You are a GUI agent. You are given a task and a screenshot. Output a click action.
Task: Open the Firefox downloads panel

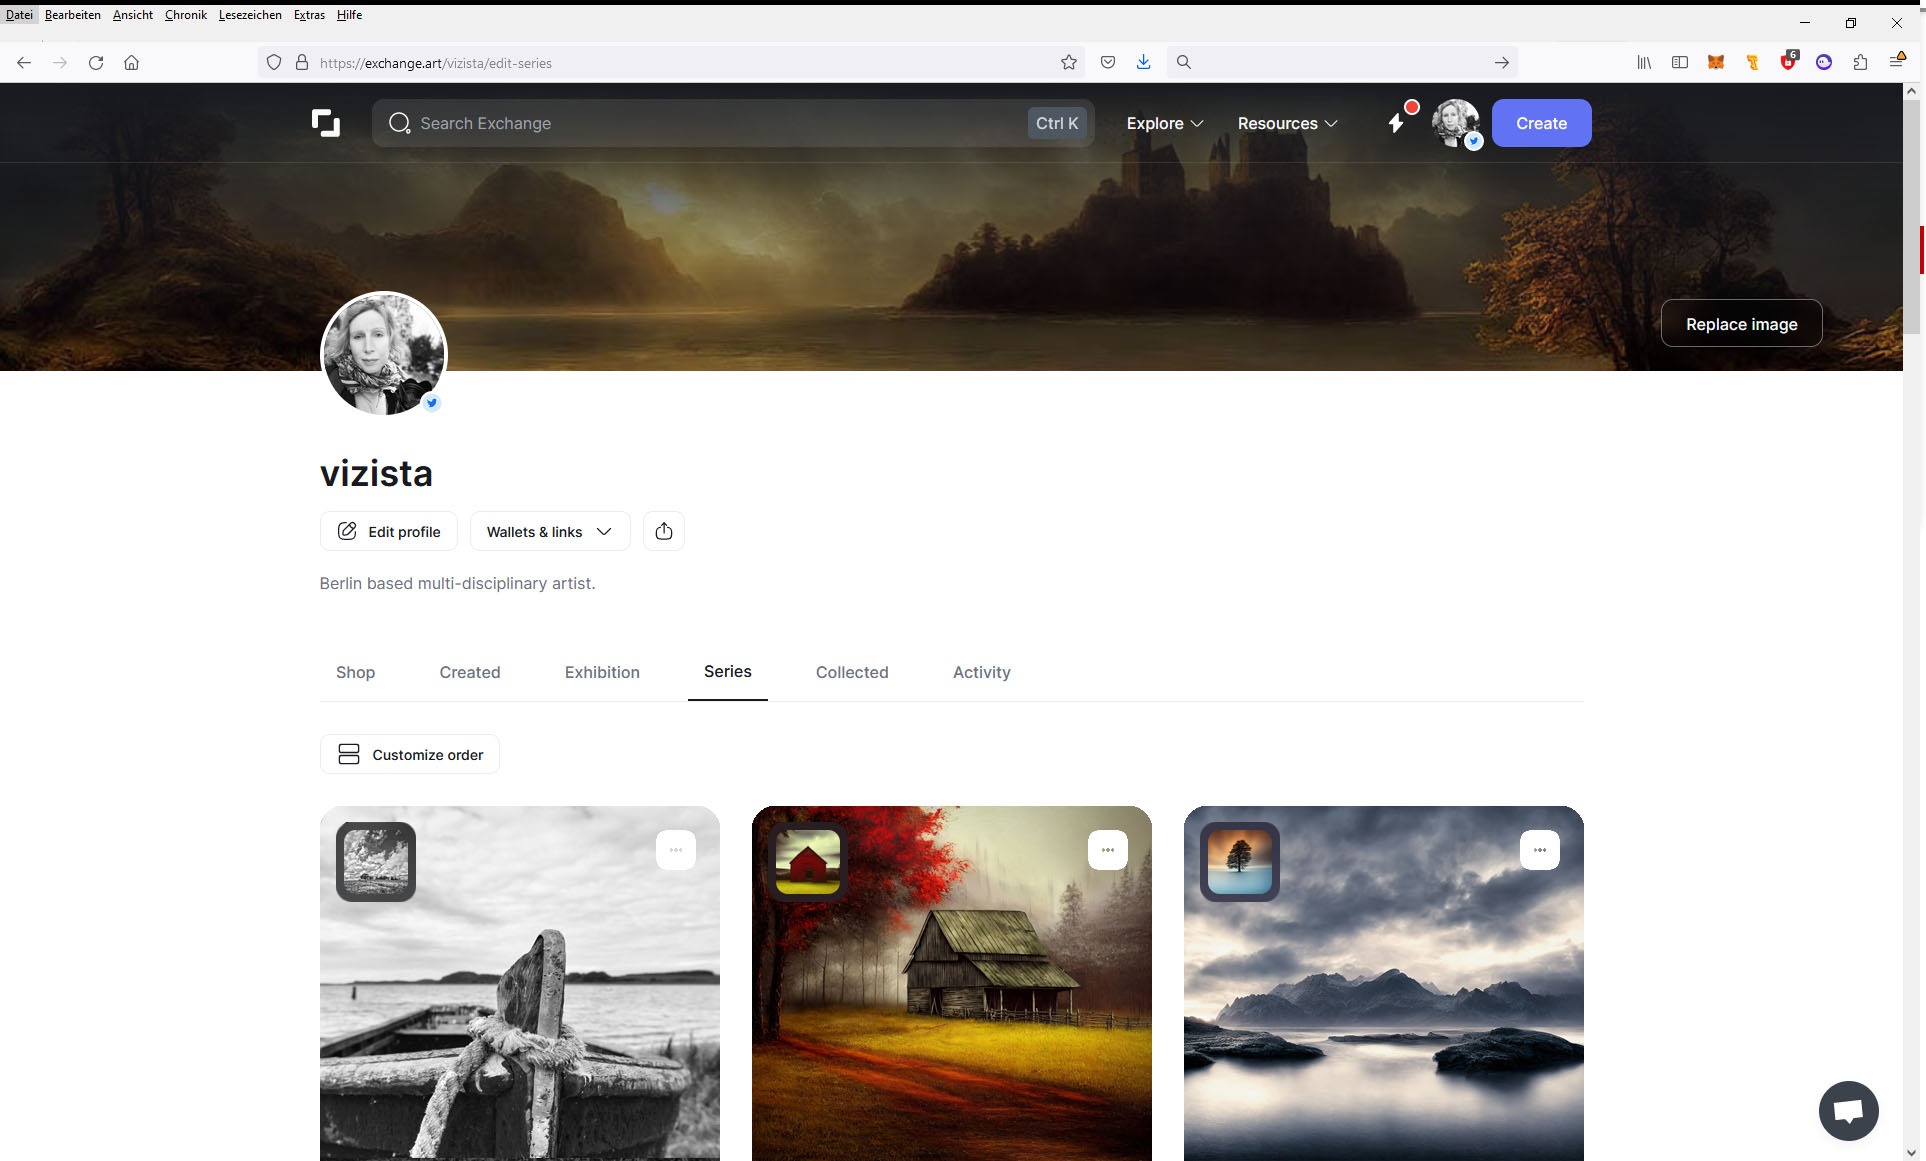point(1144,62)
